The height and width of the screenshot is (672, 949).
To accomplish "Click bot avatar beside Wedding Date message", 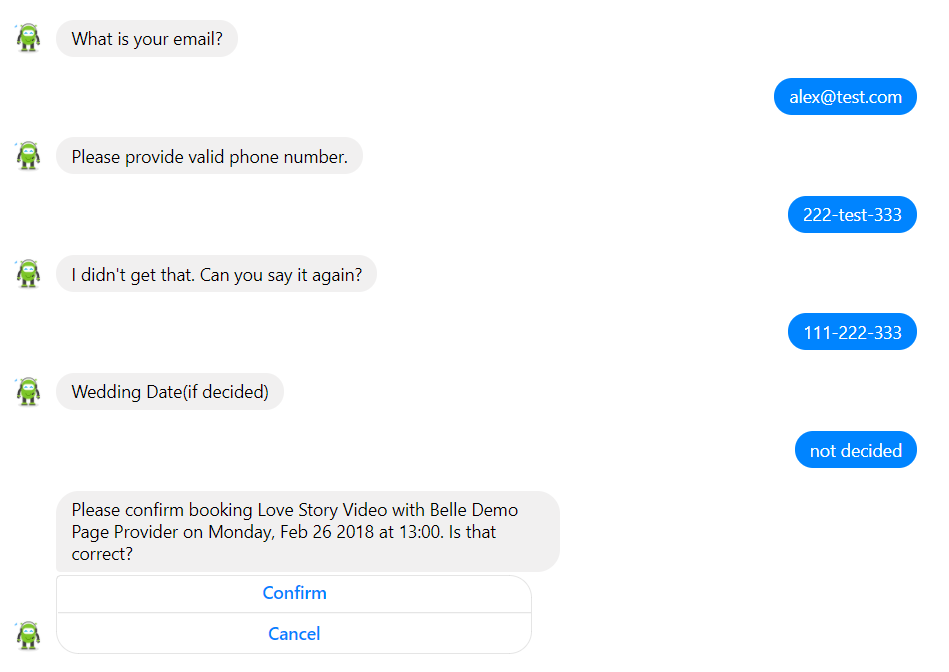I will point(28,391).
